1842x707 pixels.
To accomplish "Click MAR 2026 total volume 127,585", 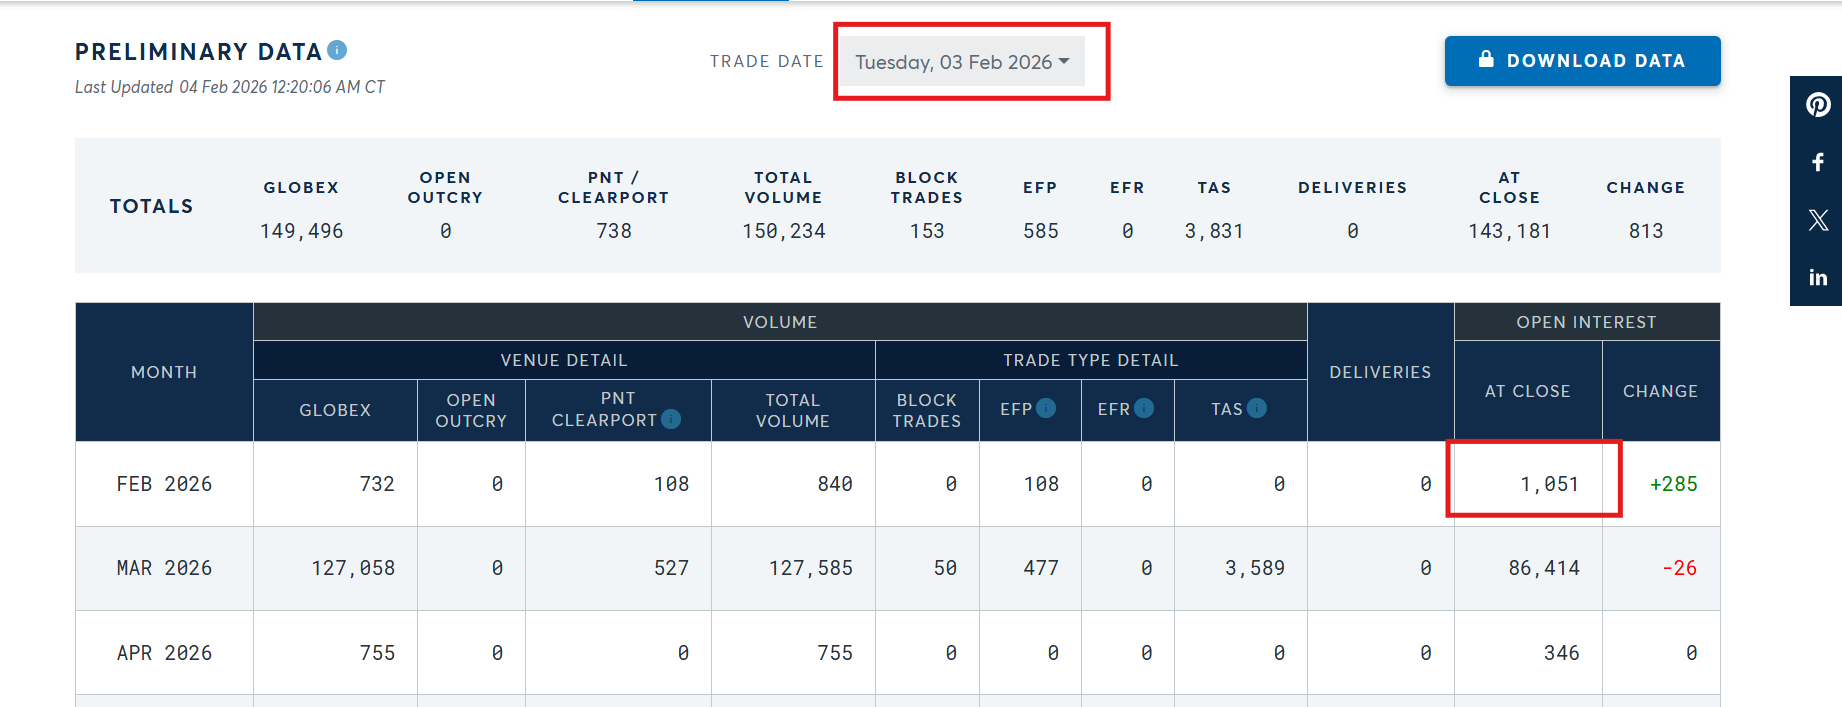I will pos(810,568).
